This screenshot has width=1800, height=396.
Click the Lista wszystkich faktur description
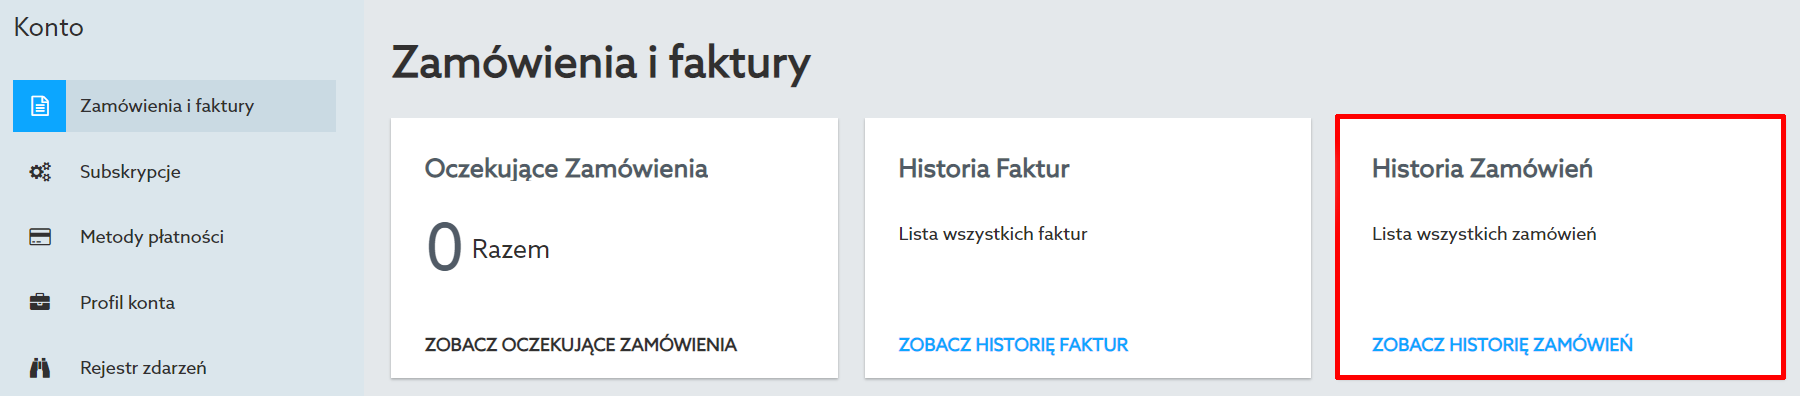pyautogui.click(x=992, y=234)
